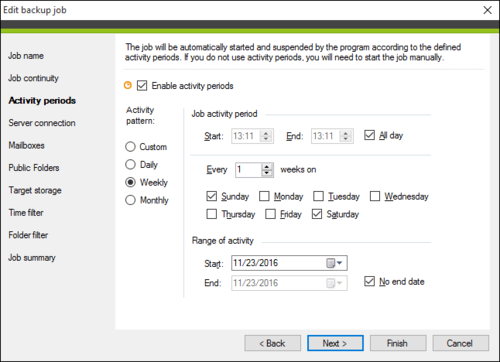Viewport: 500px width, 362px height.
Task: Go to the Server connection step
Action: [42, 123]
